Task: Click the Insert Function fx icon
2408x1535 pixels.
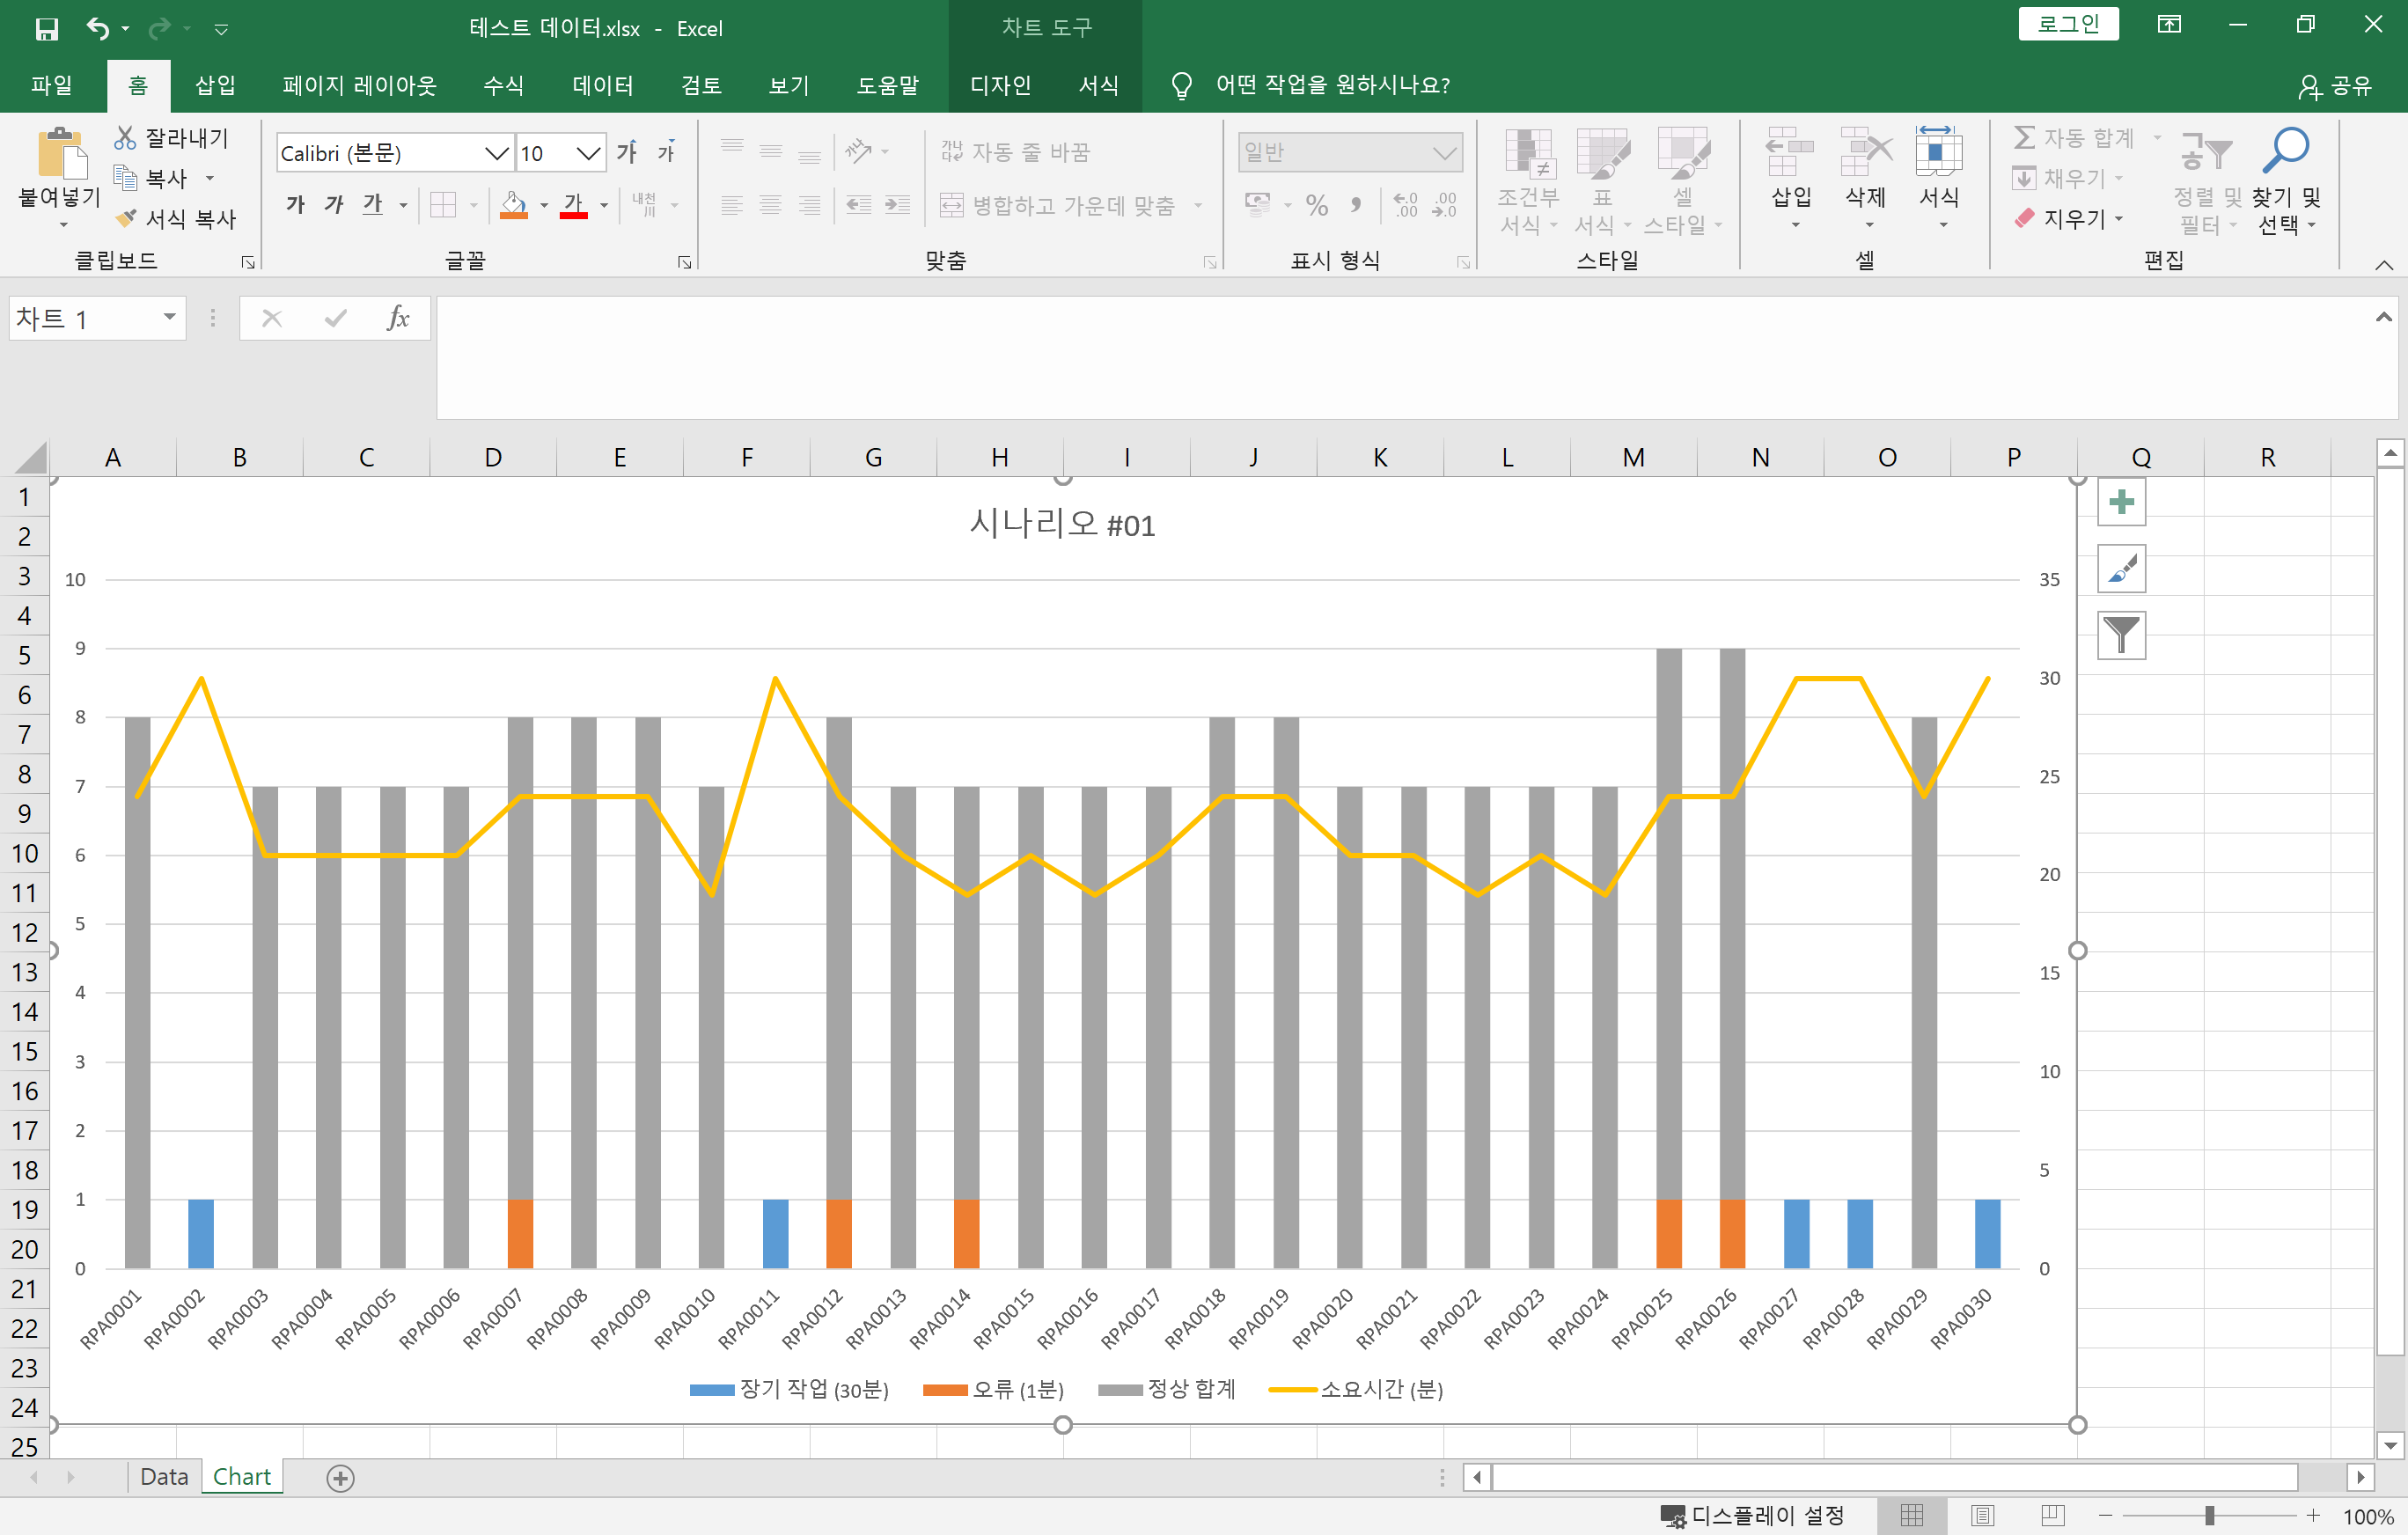Action: [397, 318]
